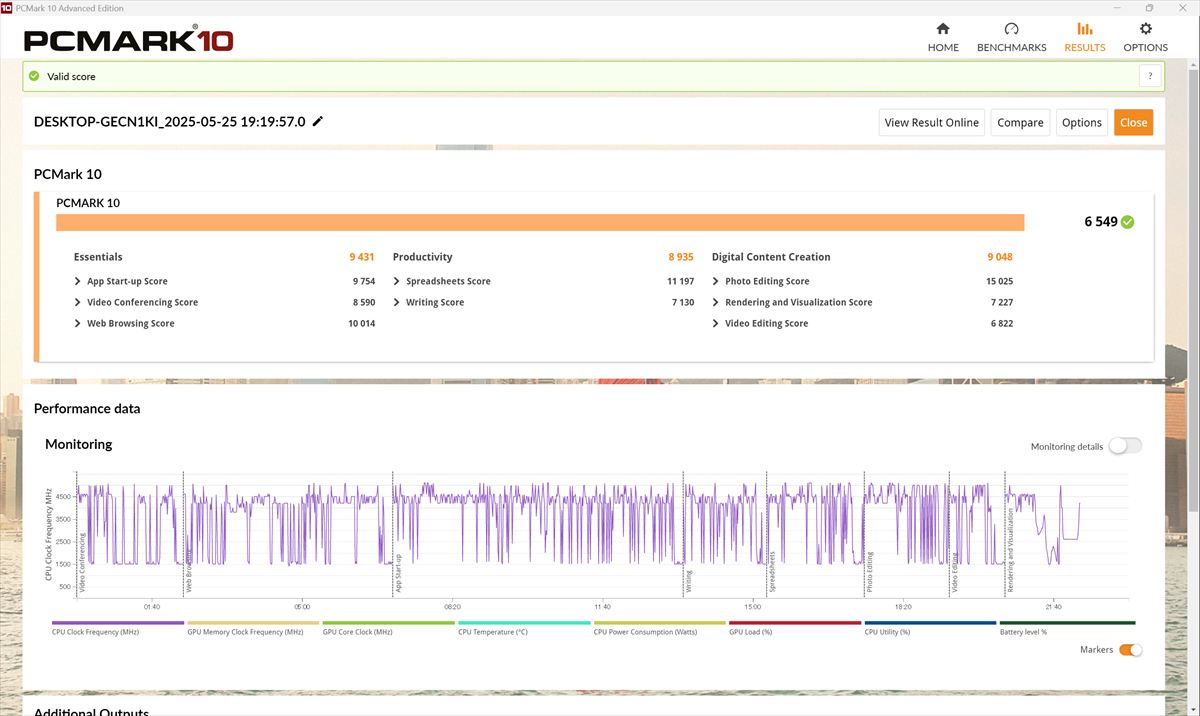
Task: Click the Performance data heading
Action: (87, 408)
